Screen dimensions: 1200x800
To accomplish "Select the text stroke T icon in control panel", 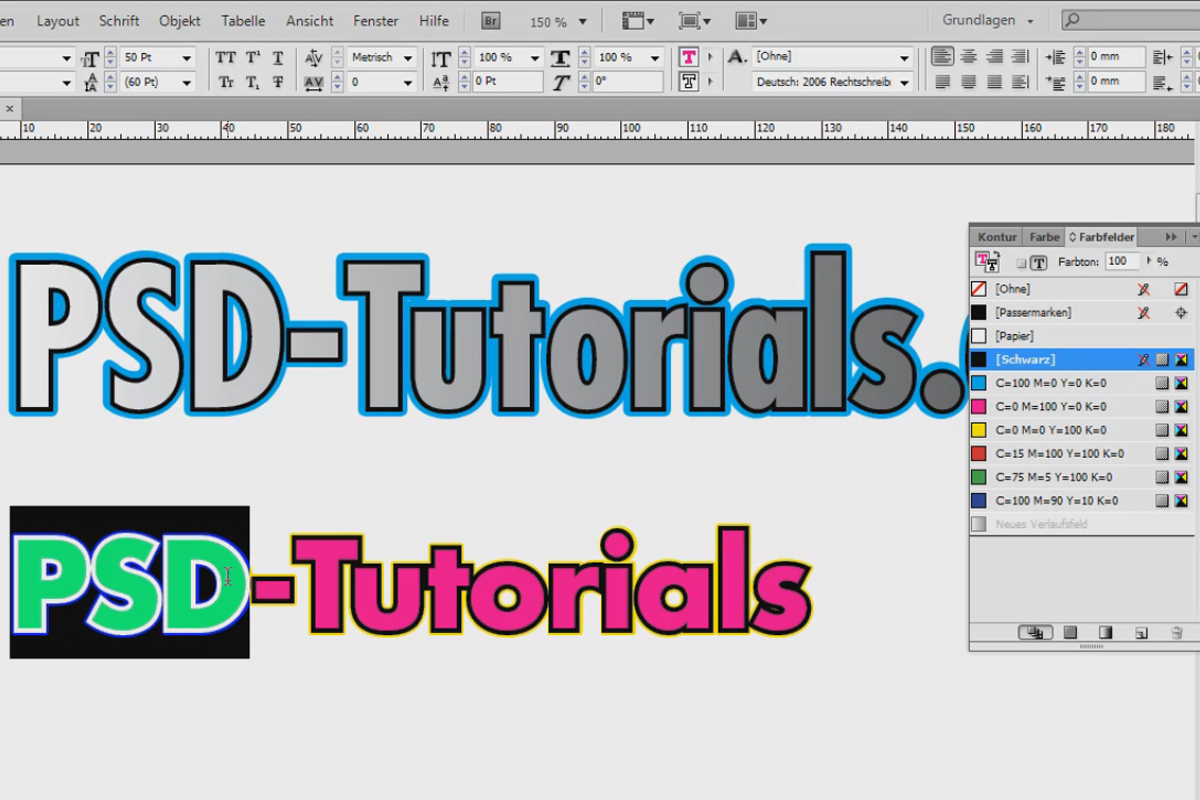I will [x=688, y=81].
